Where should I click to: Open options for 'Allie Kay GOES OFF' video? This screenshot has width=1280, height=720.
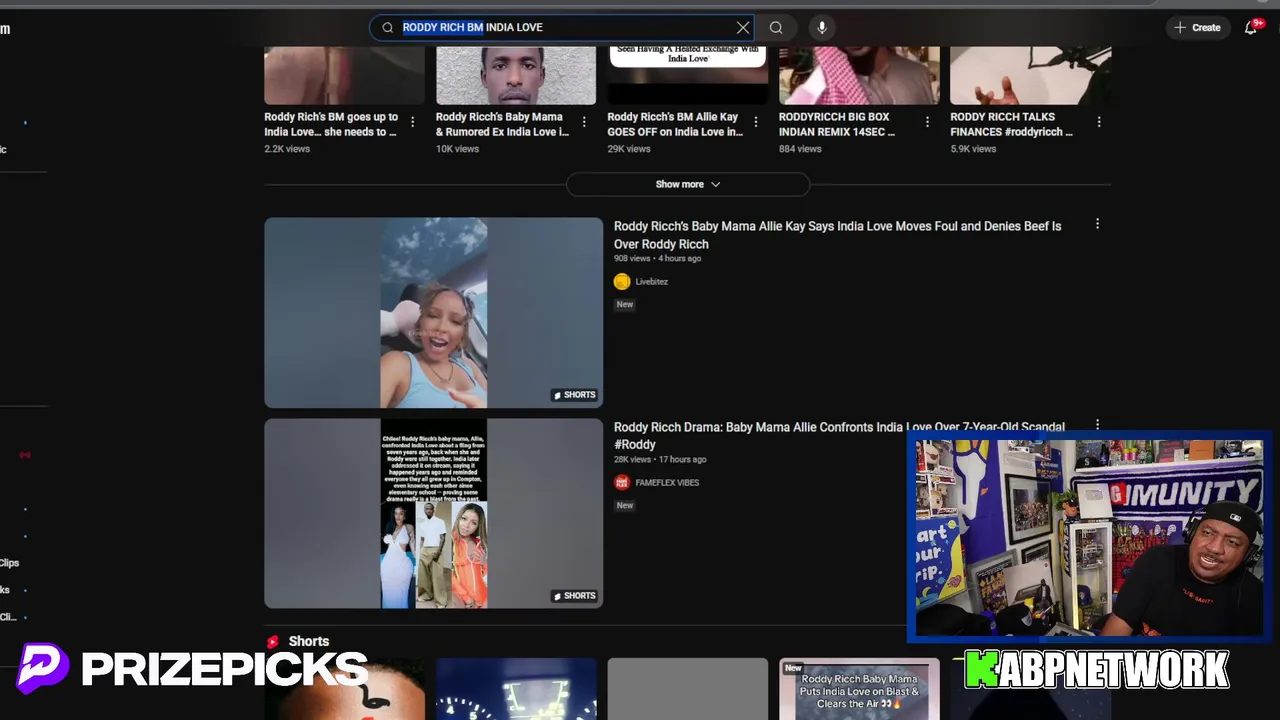point(756,122)
